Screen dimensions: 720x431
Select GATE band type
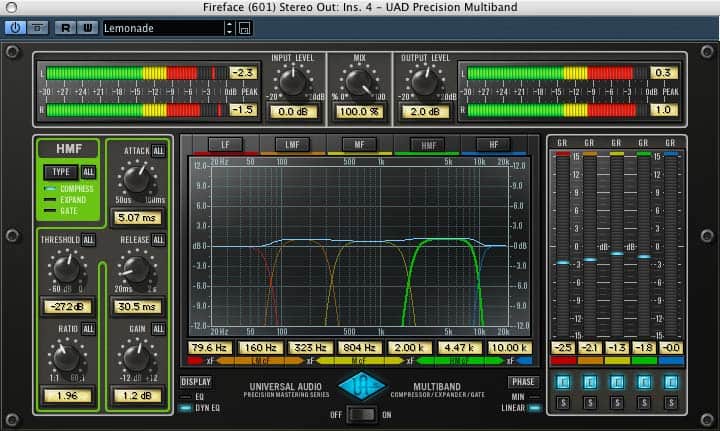tap(61, 211)
